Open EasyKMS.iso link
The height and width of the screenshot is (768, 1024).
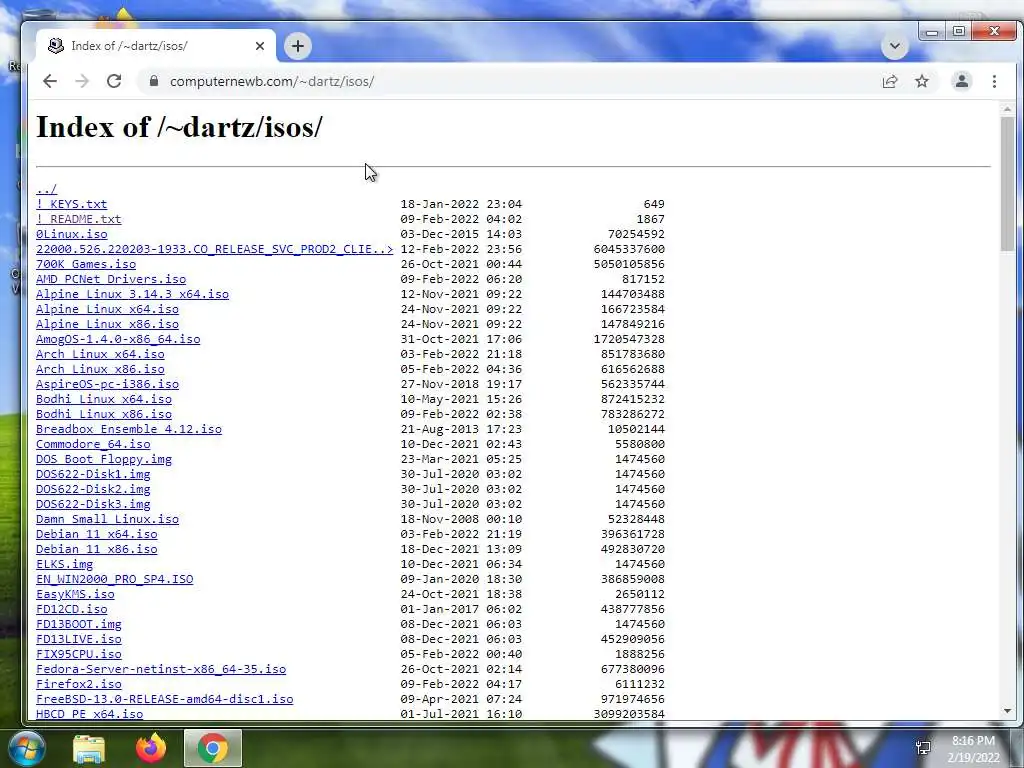(75, 595)
